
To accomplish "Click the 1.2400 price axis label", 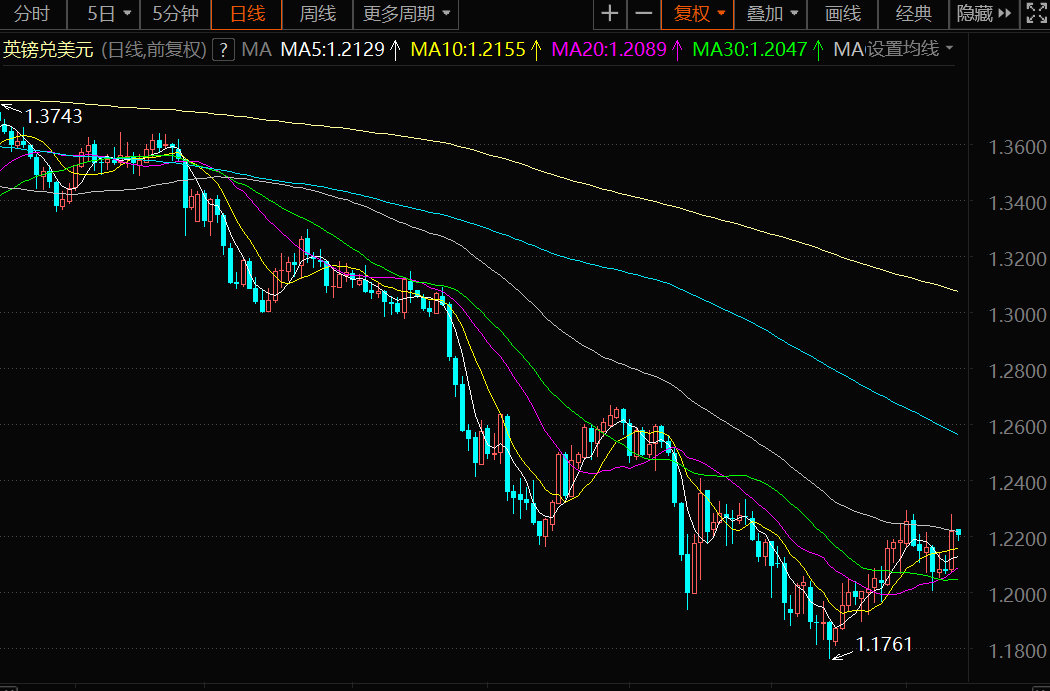I will tap(1017, 482).
